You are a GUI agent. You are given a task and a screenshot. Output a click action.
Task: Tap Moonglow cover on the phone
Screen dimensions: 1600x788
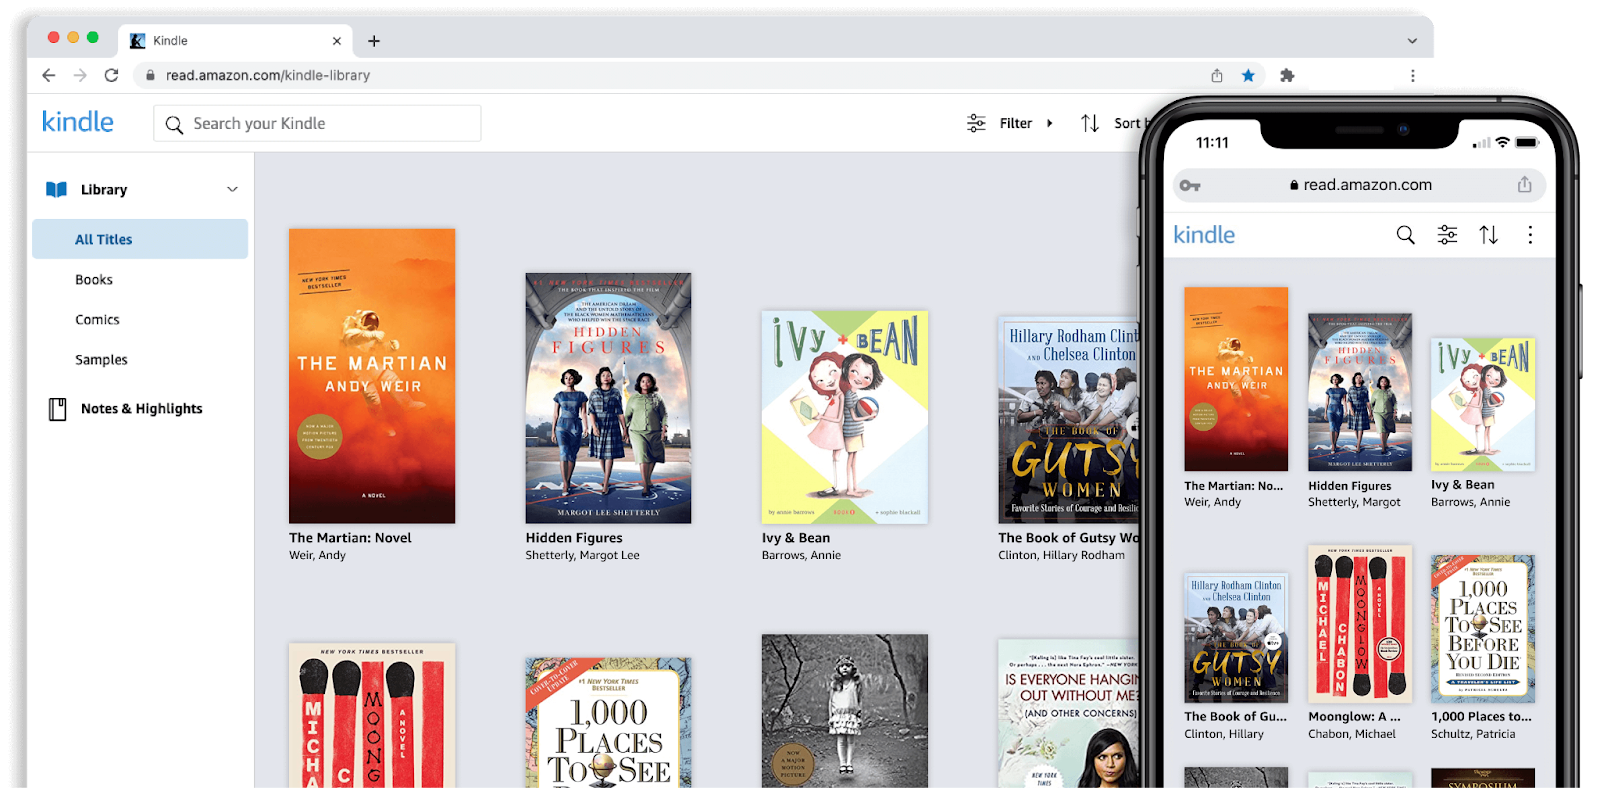(1360, 624)
